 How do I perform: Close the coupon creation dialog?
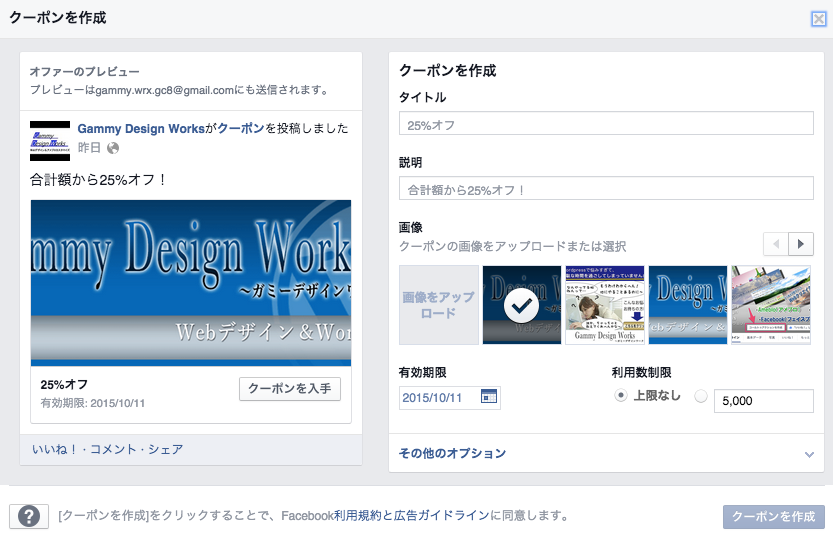(819, 19)
